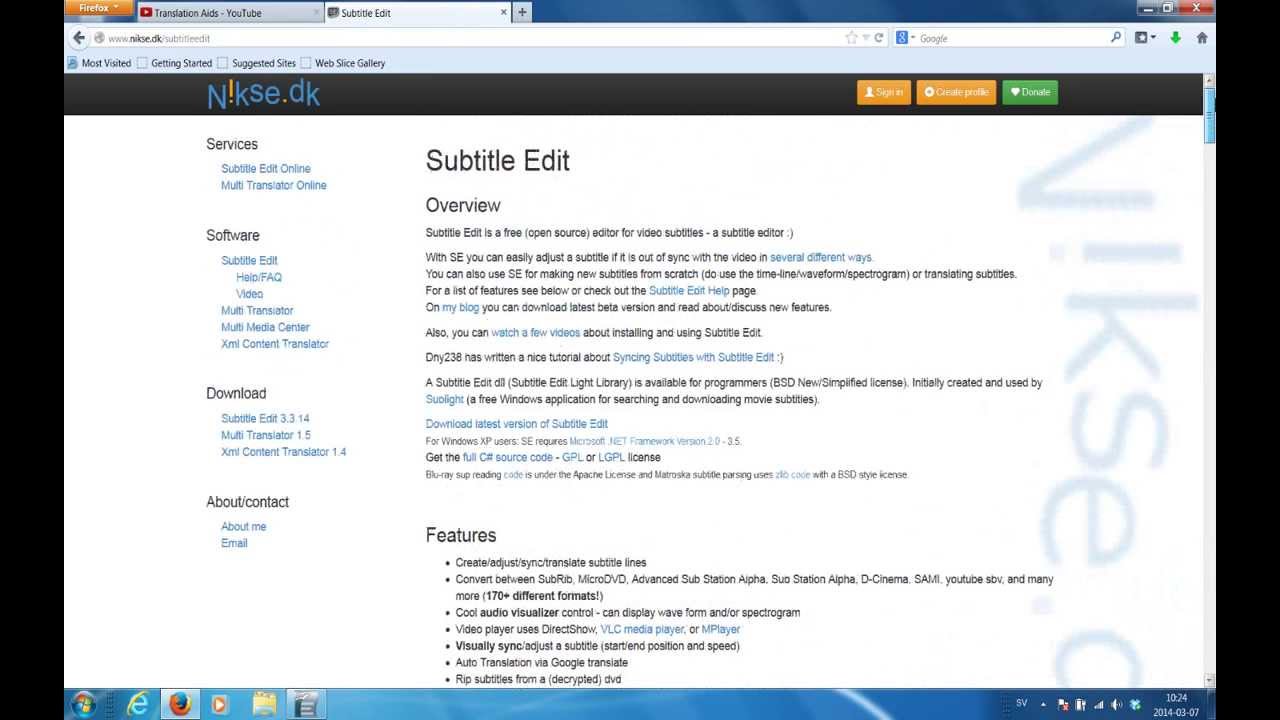Open the Multi Translator Online link
Viewport: 1280px width, 720px height.
[274, 185]
